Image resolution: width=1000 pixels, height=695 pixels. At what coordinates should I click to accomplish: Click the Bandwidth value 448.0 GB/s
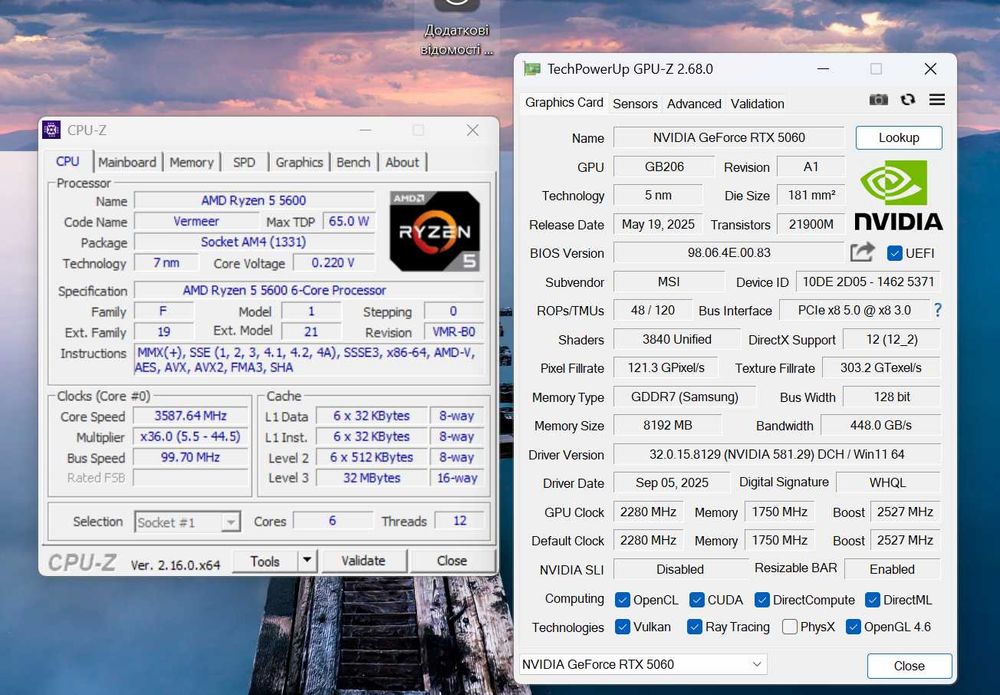pyautogui.click(x=880, y=425)
